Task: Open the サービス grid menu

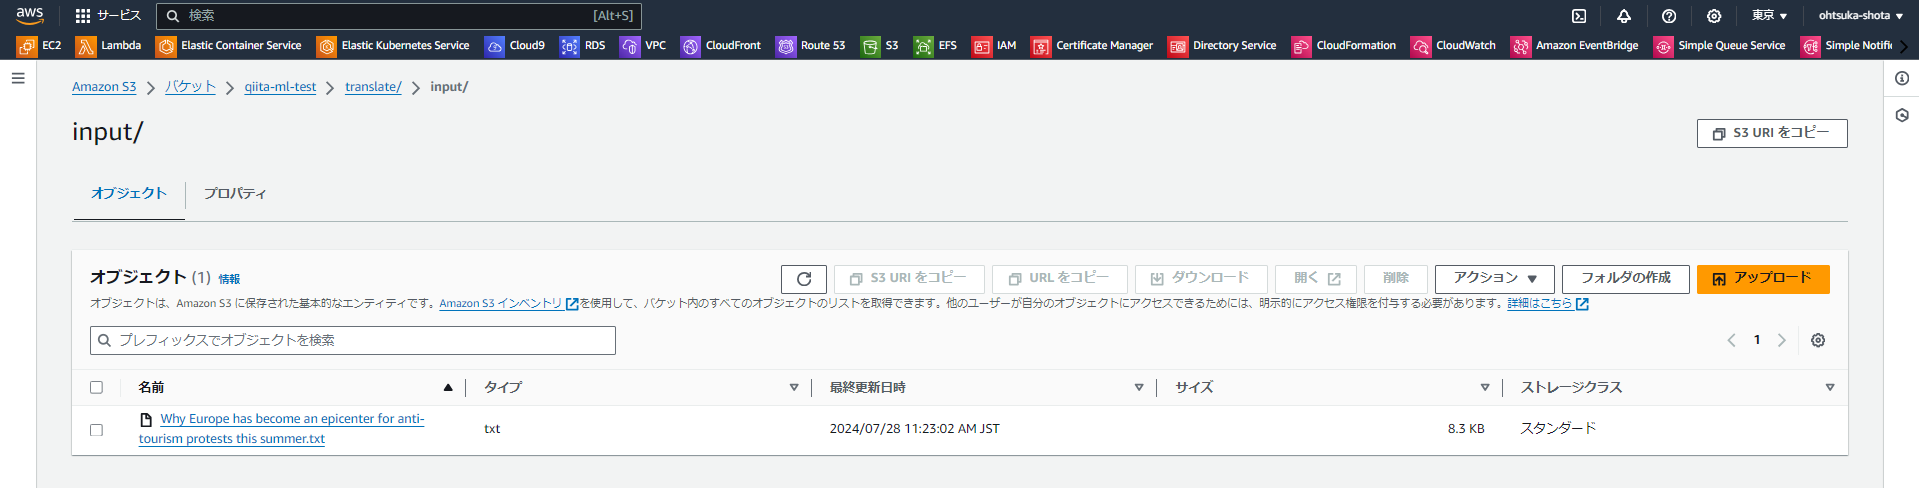Action: click(108, 15)
